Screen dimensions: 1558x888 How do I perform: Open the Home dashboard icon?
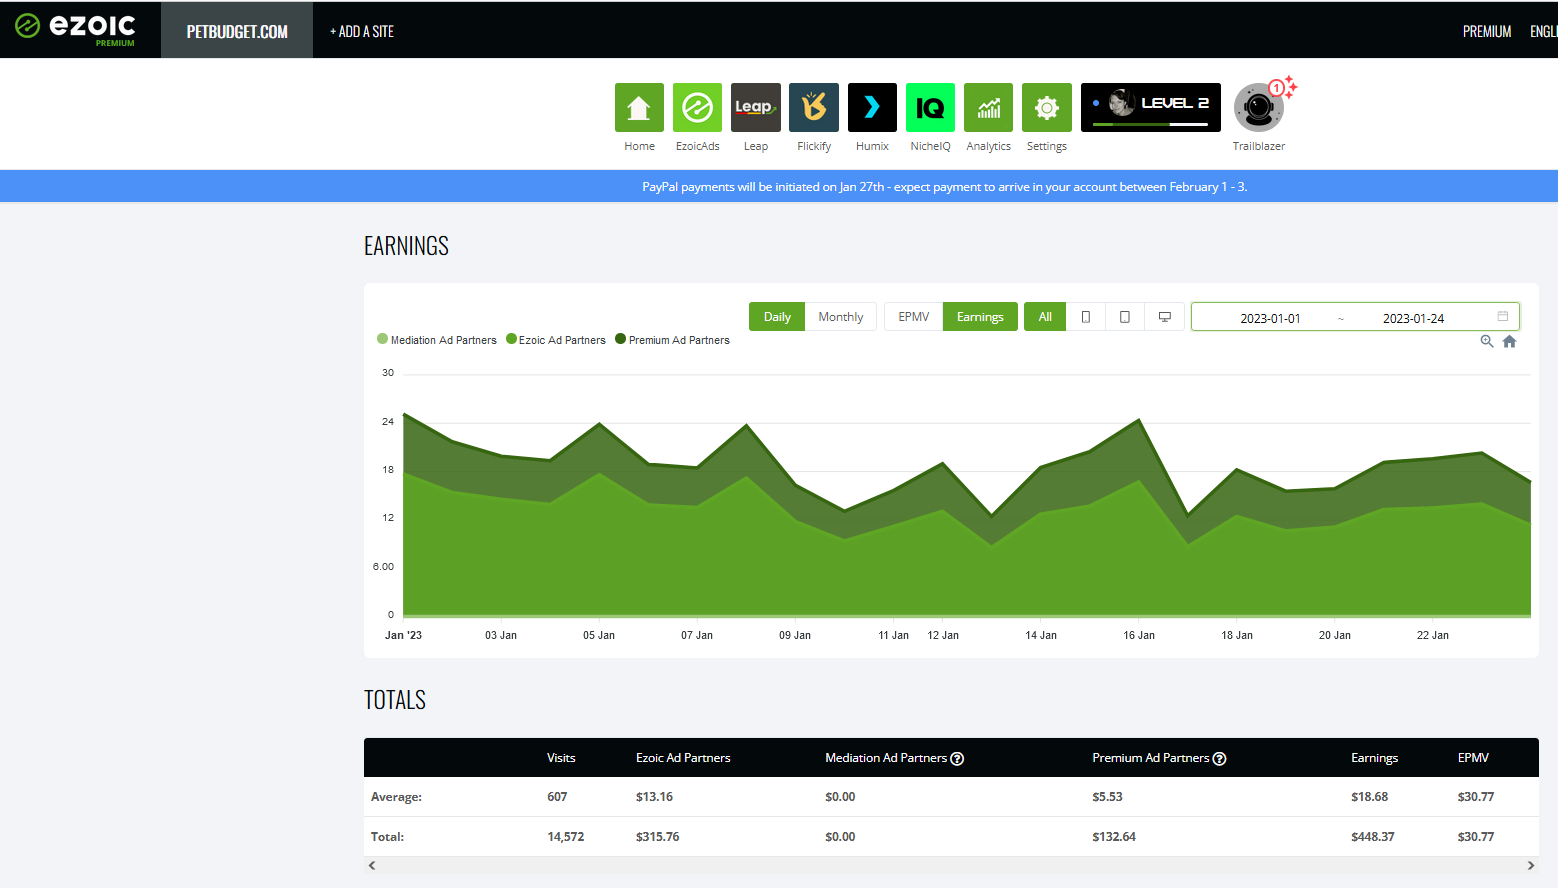tap(639, 107)
